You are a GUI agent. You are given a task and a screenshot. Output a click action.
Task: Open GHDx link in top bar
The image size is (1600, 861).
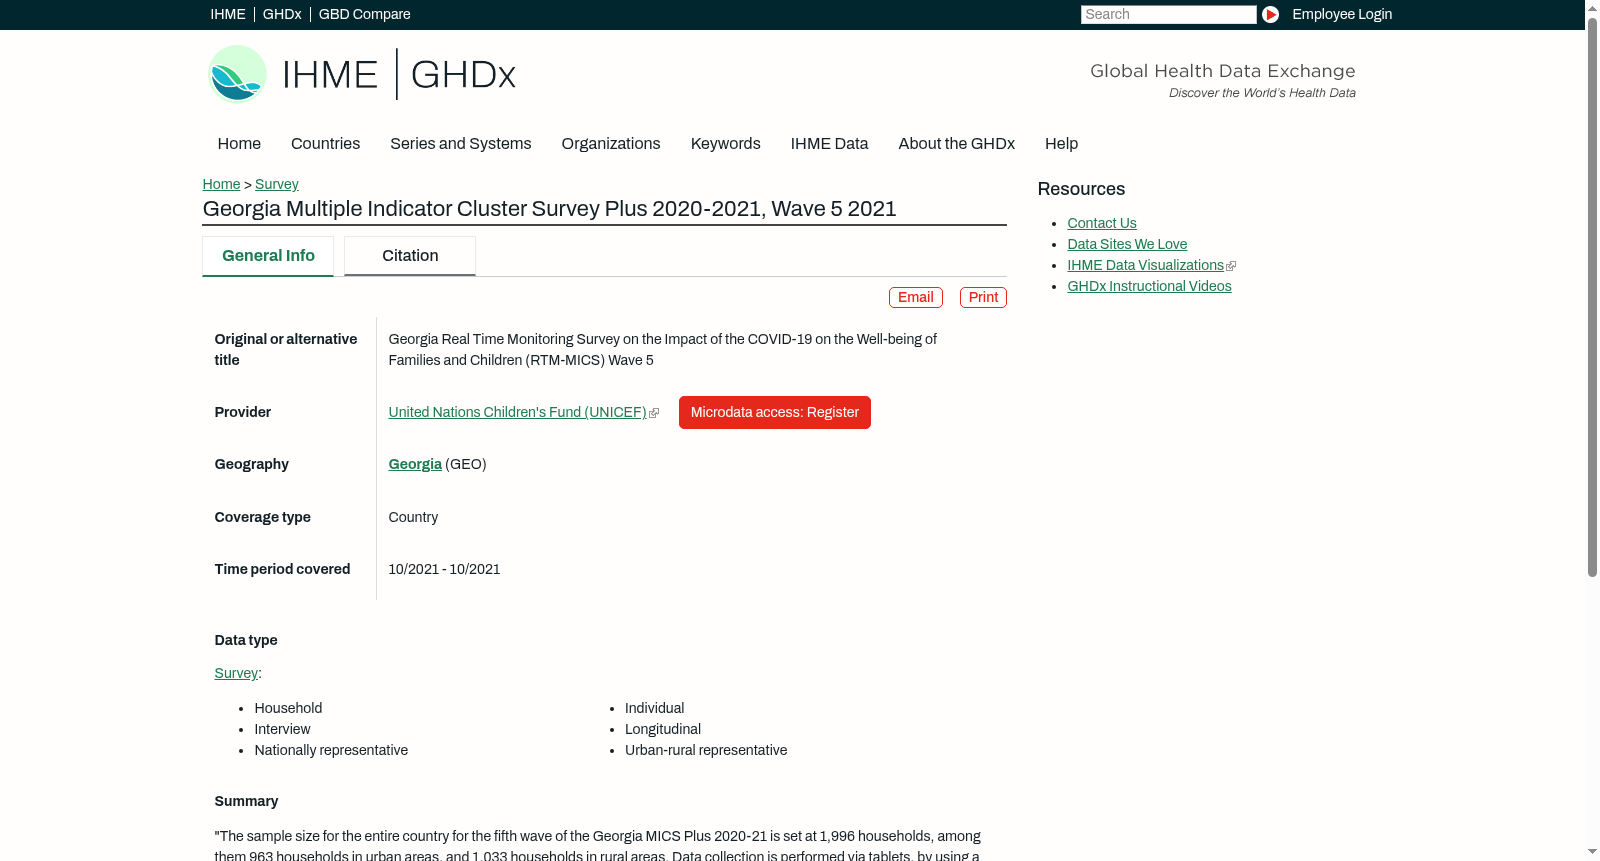282,14
